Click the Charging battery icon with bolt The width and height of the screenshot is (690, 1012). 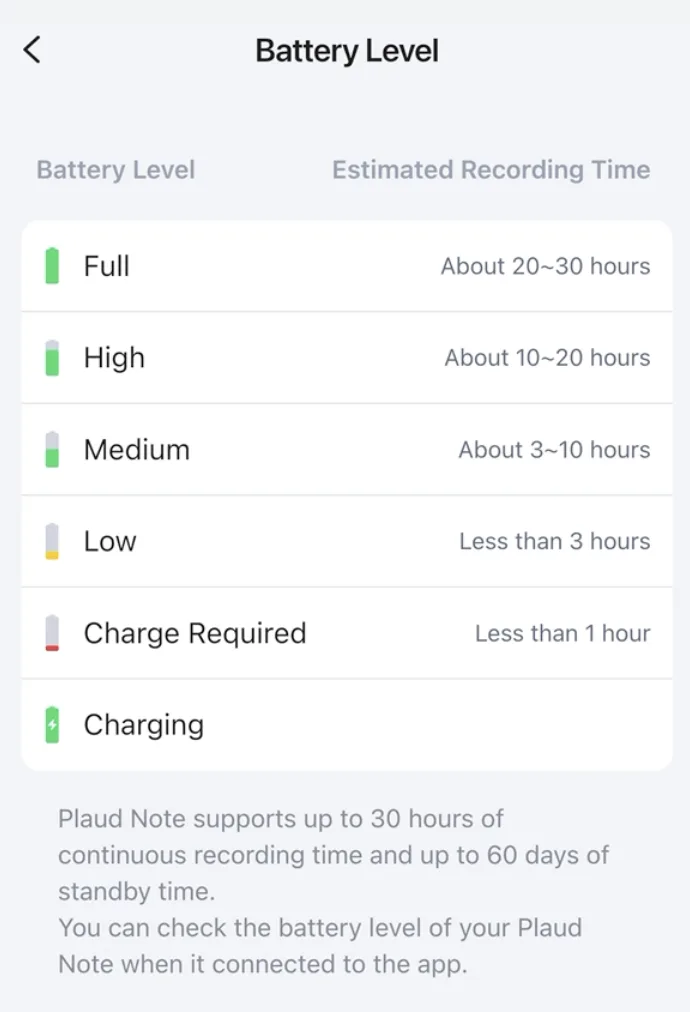(x=52, y=725)
